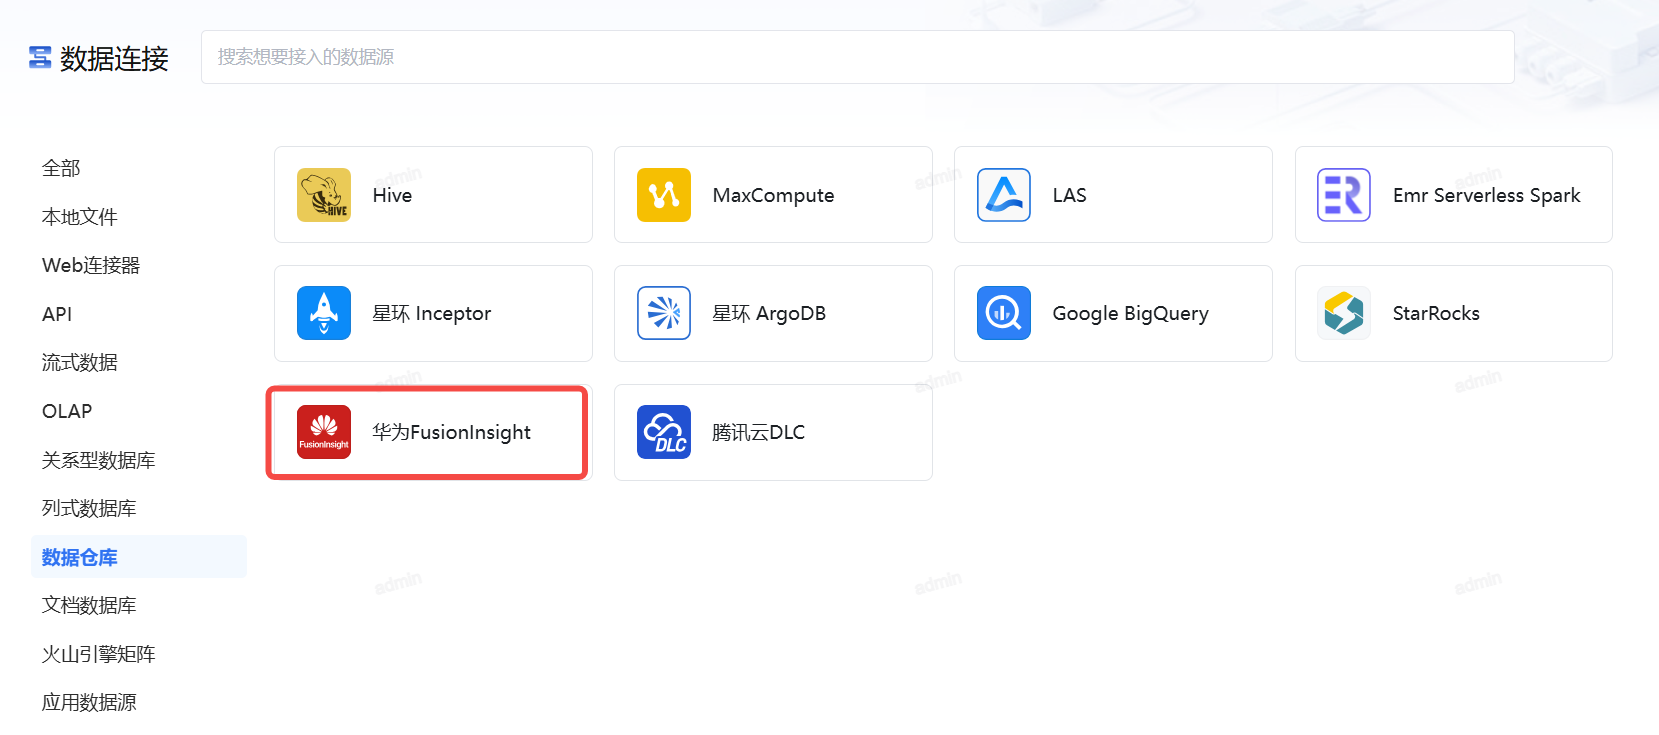1659x735 pixels.
Task: Switch to 应用数据源 category
Action: 89,702
